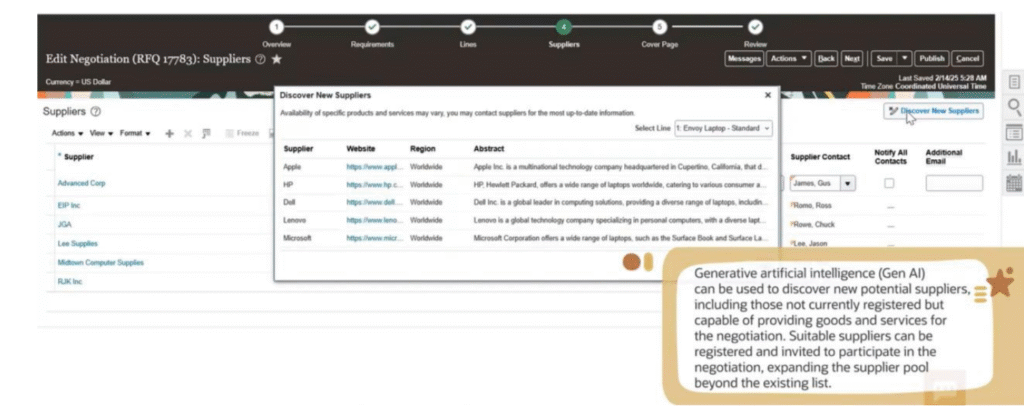Open the Lee Supplies supplier link
This screenshot has height=406, width=1024.
point(77,243)
